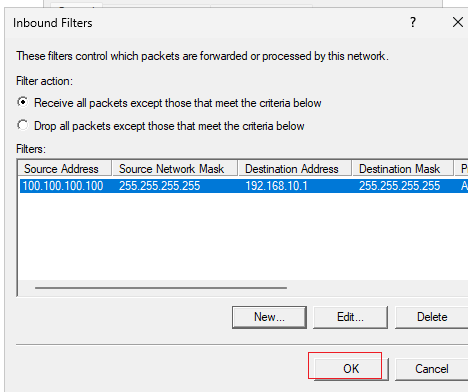Click the horizontal scrollbar under filters list
Viewport: 468px width, 392px height.
tap(161, 288)
